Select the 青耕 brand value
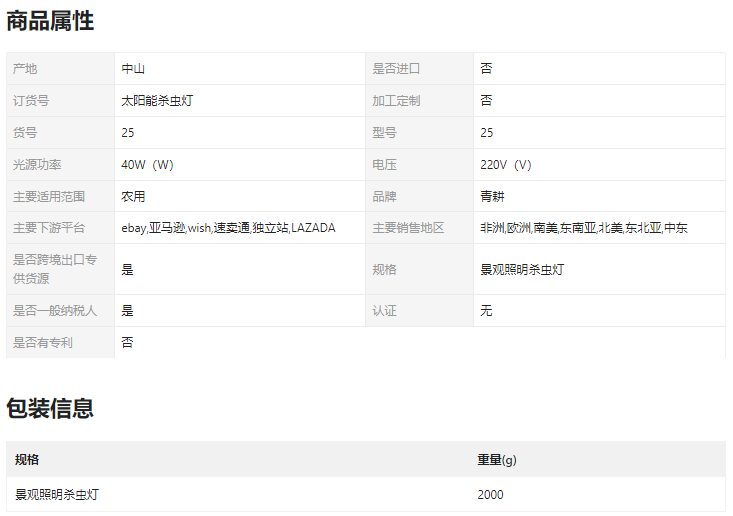This screenshot has height=516, width=733. pyautogui.click(x=493, y=197)
